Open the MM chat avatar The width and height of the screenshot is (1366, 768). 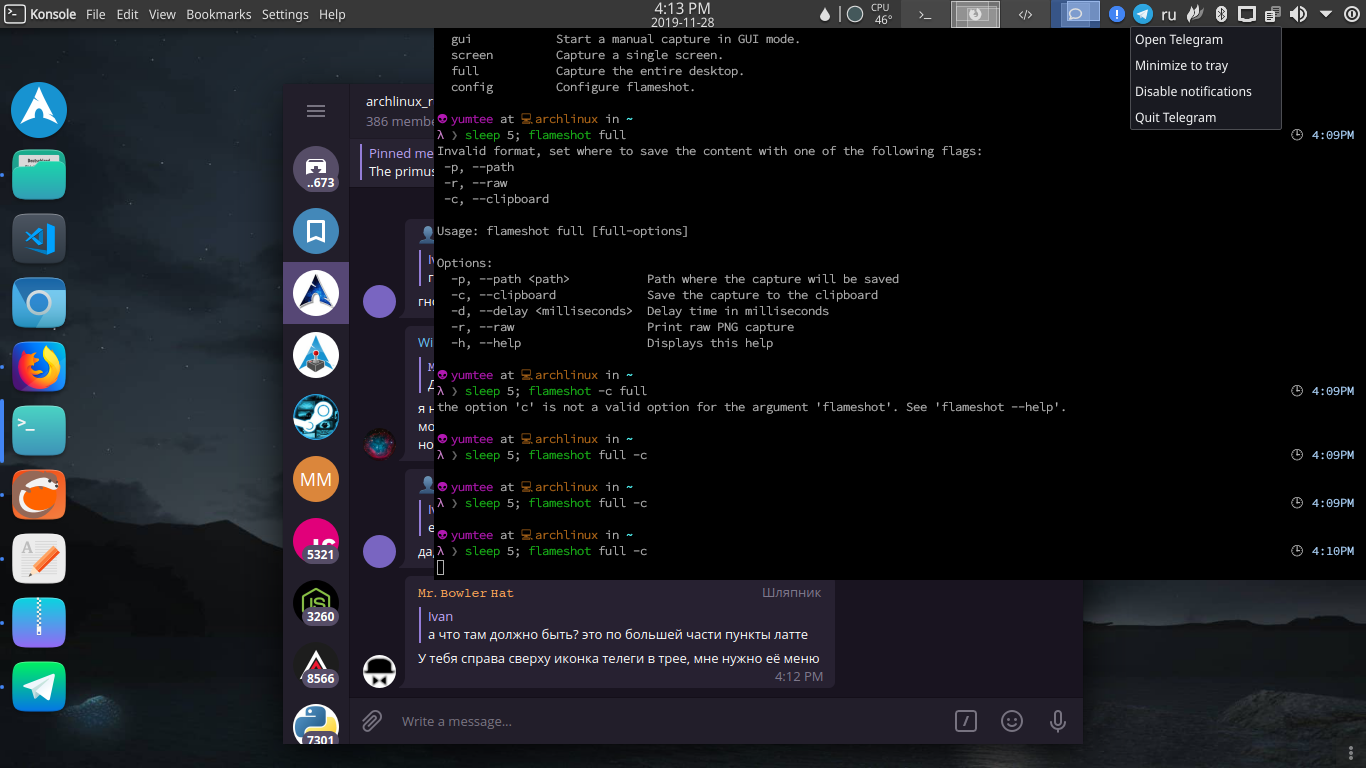point(316,480)
